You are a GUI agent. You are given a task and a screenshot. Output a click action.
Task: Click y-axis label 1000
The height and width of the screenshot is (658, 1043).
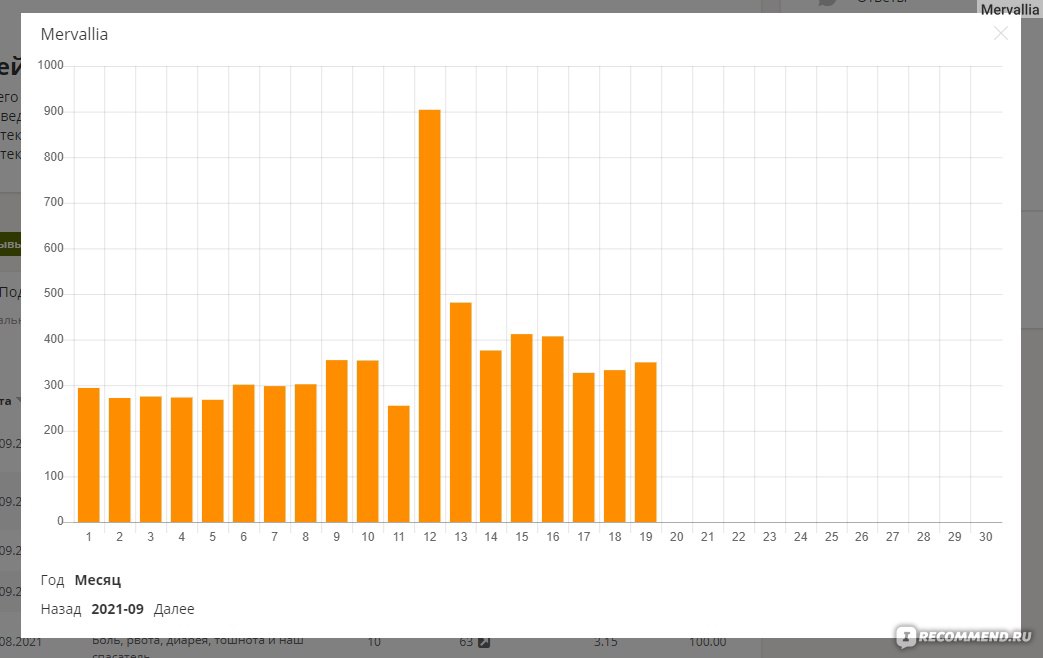(x=51, y=65)
